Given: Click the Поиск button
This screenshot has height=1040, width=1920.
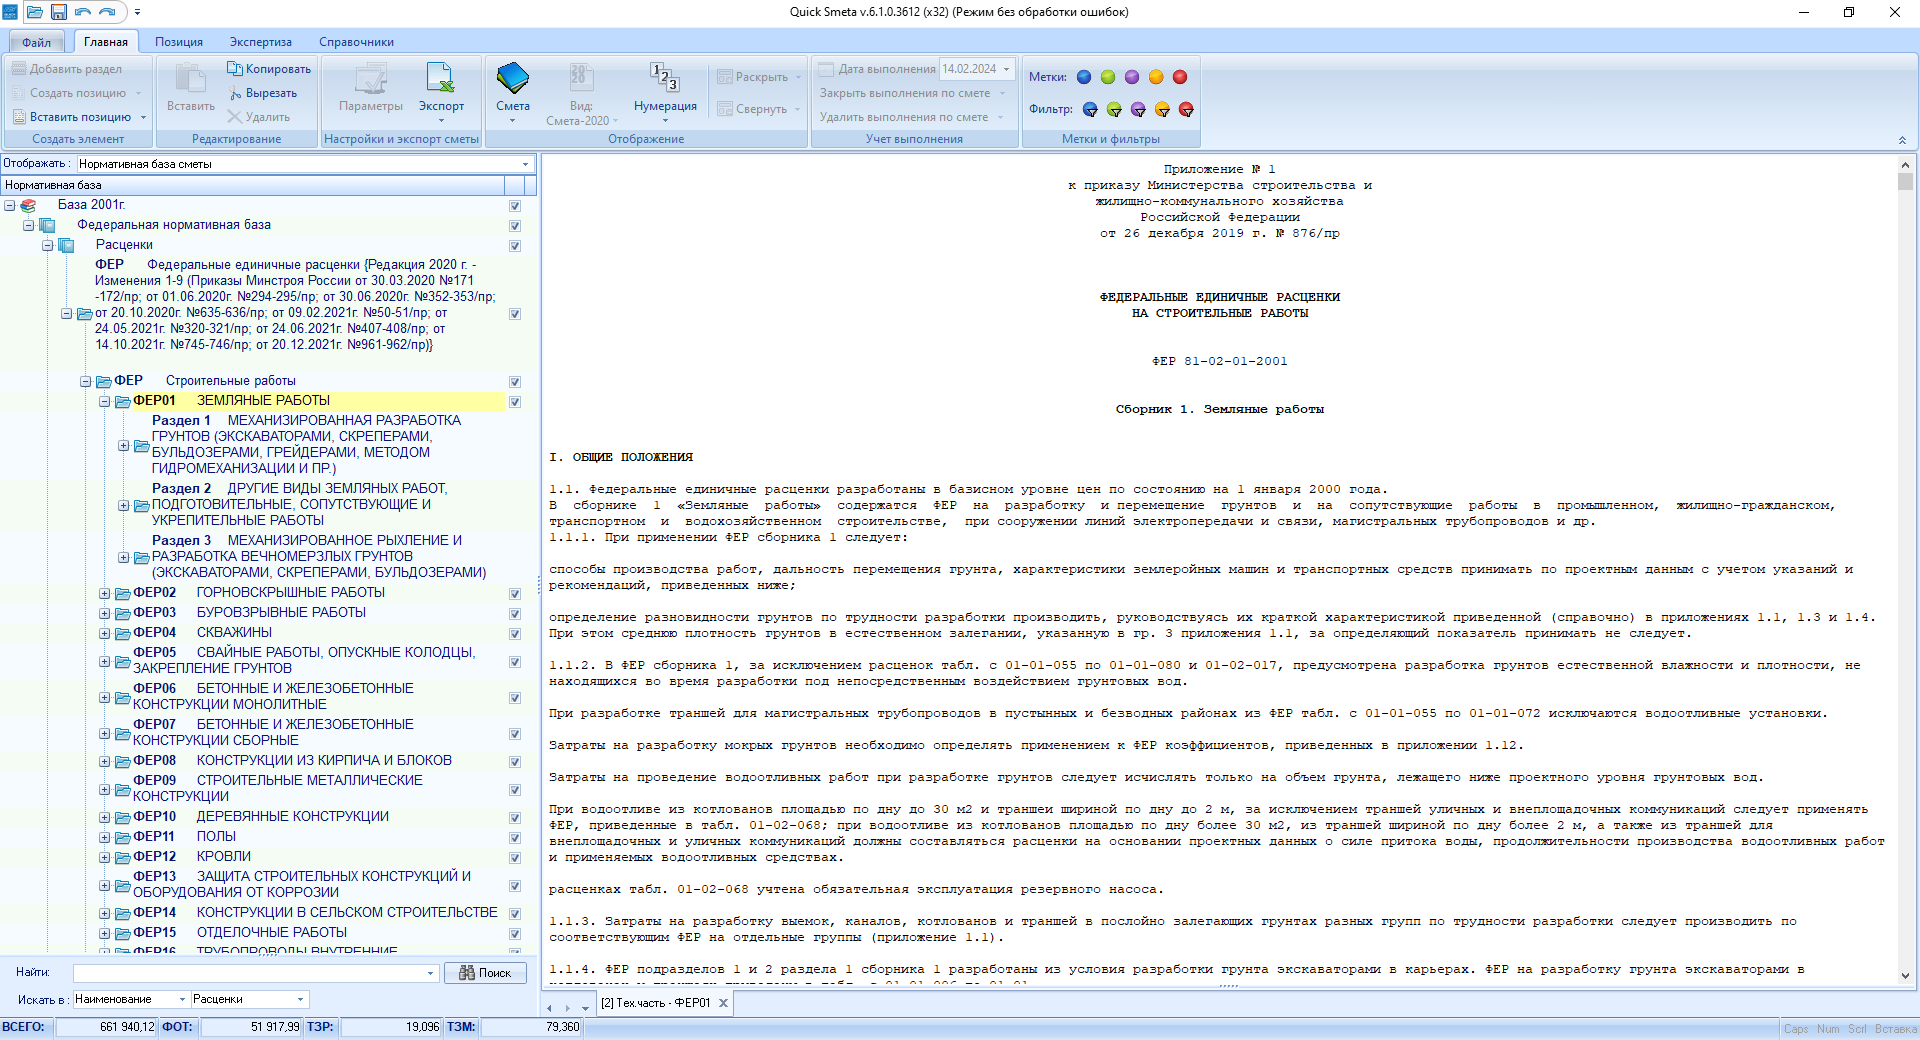Looking at the screenshot, I should 485,973.
